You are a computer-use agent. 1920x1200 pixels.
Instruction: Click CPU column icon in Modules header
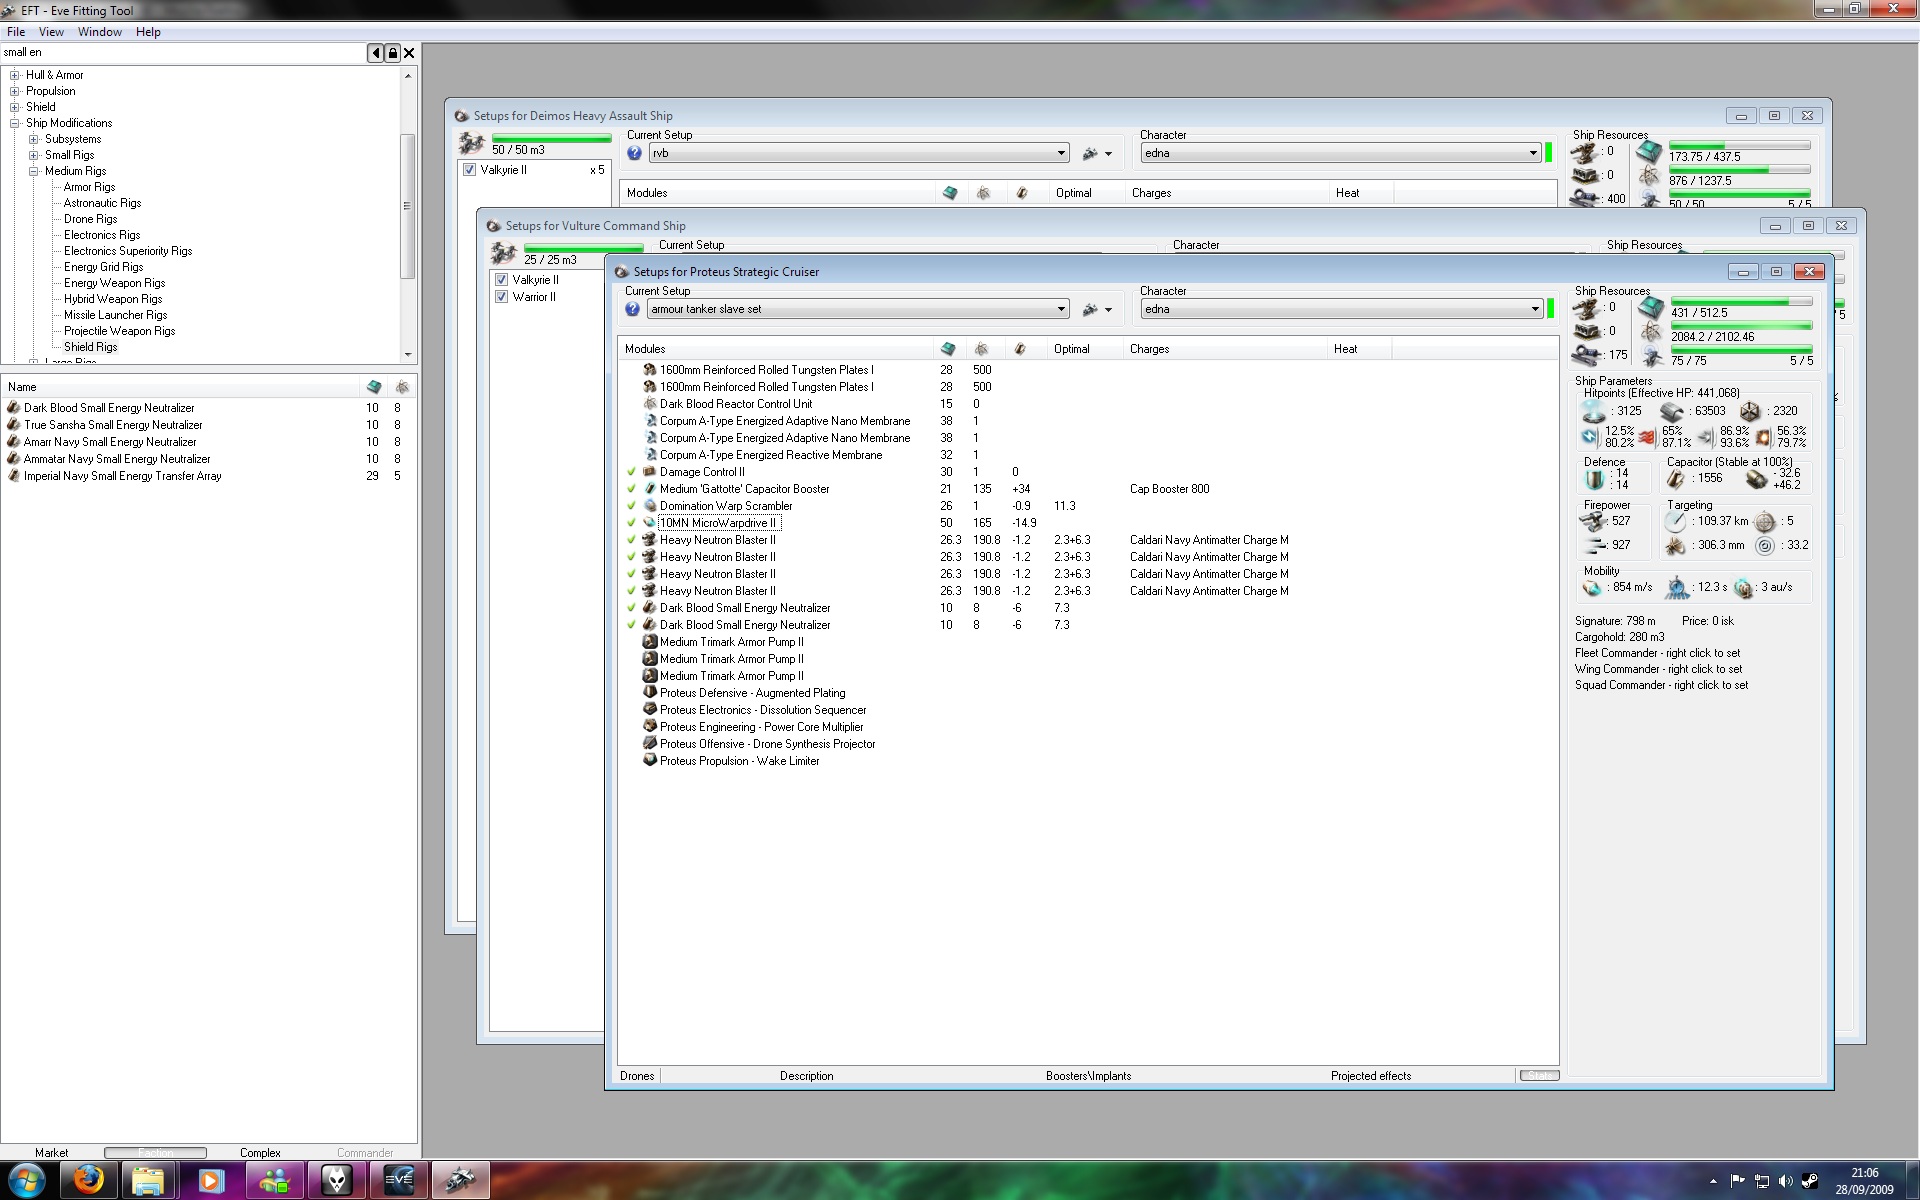coord(948,349)
